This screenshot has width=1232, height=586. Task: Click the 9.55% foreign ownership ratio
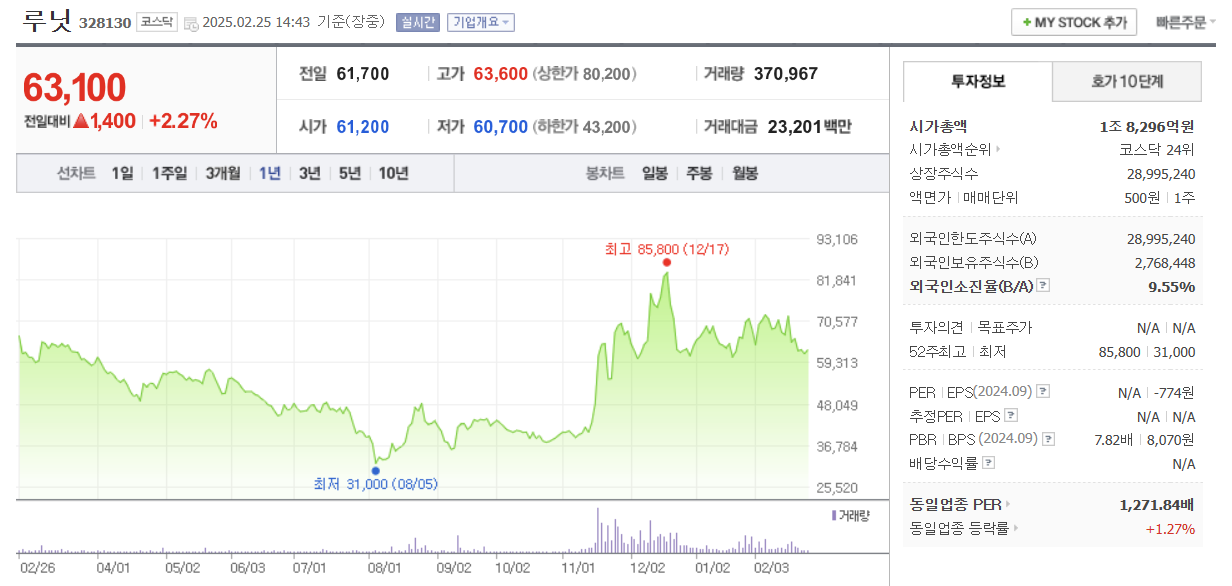1172,286
